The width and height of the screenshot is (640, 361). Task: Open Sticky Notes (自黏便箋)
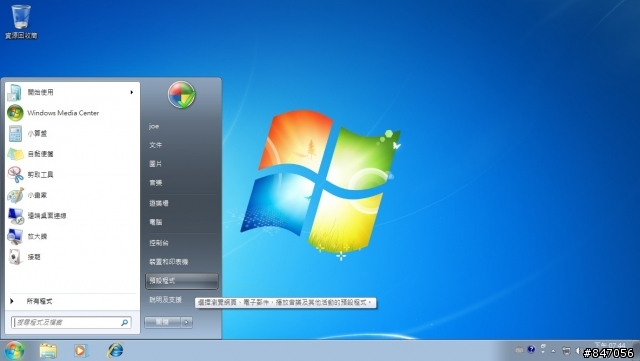coord(71,154)
